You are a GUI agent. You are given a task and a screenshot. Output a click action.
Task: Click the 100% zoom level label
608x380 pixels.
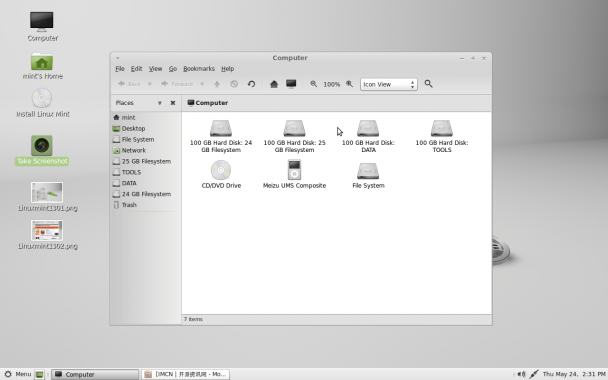[332, 84]
